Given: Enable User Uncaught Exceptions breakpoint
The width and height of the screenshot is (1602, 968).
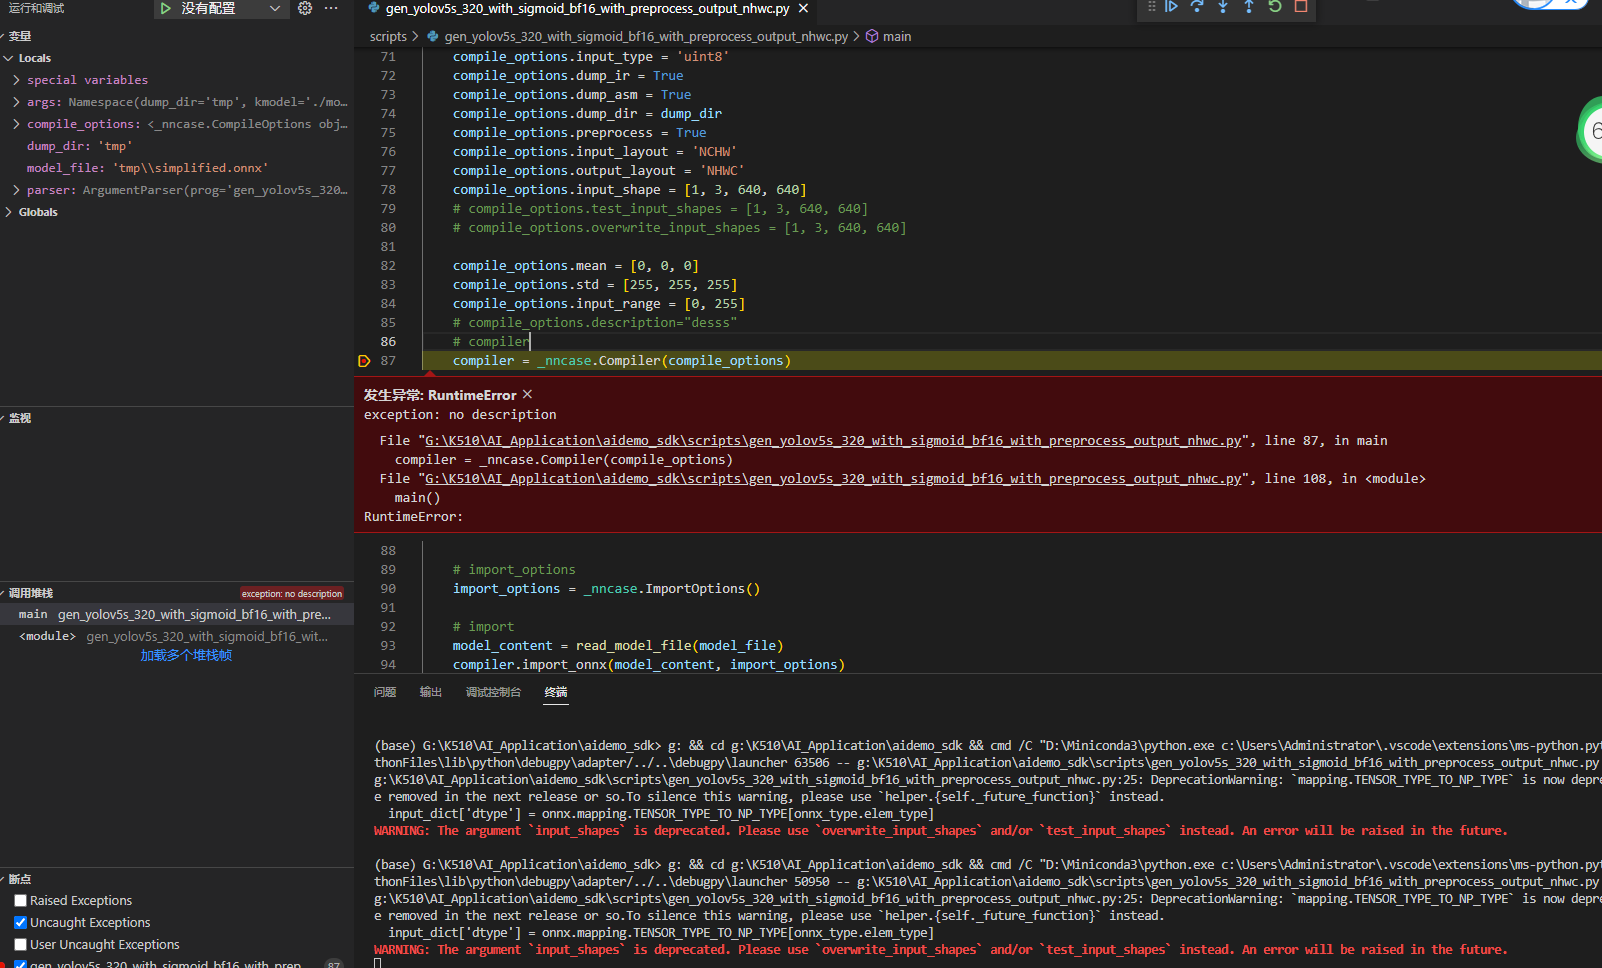Looking at the screenshot, I should [x=20, y=944].
